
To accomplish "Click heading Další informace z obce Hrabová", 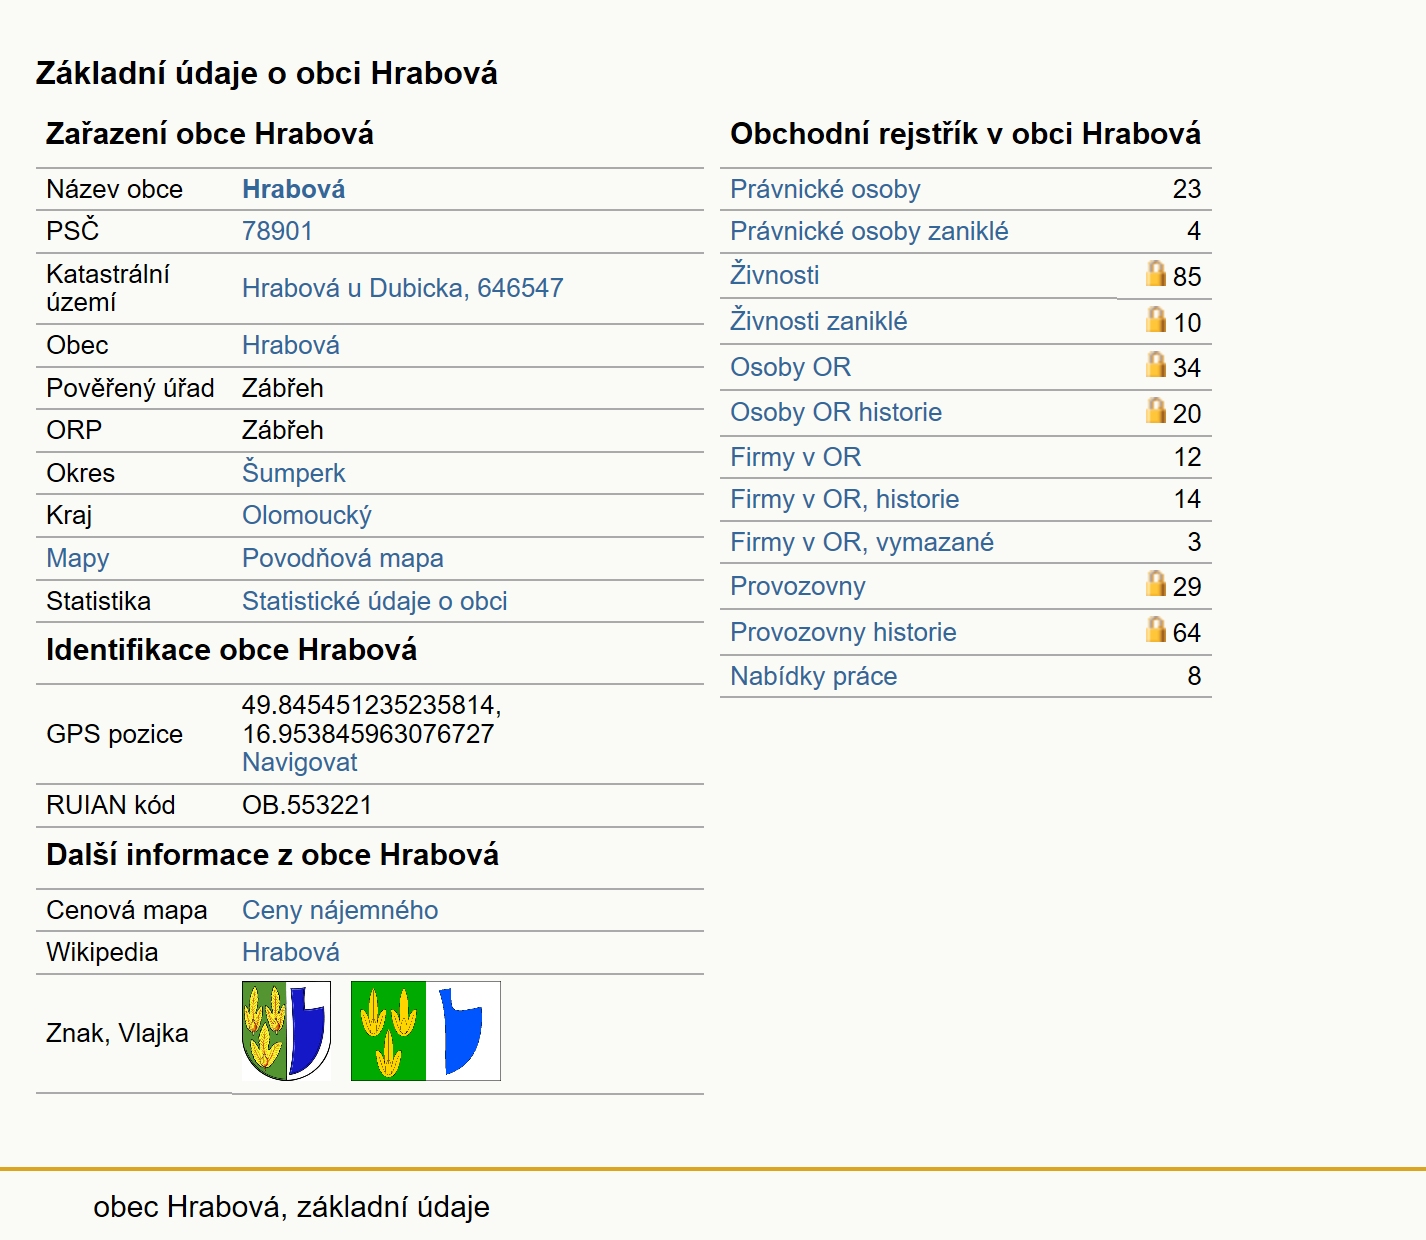I will (x=272, y=855).
